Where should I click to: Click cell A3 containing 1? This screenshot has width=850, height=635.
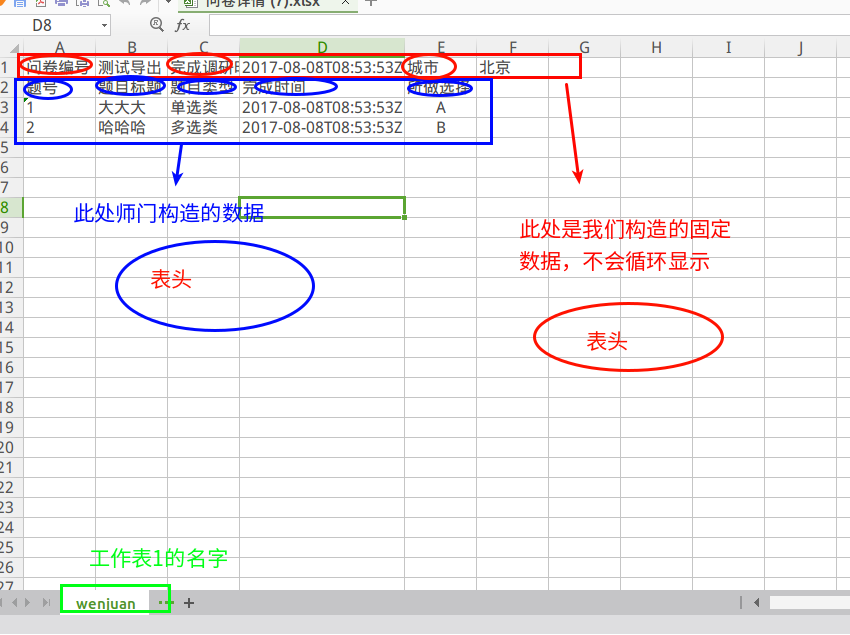[60, 107]
